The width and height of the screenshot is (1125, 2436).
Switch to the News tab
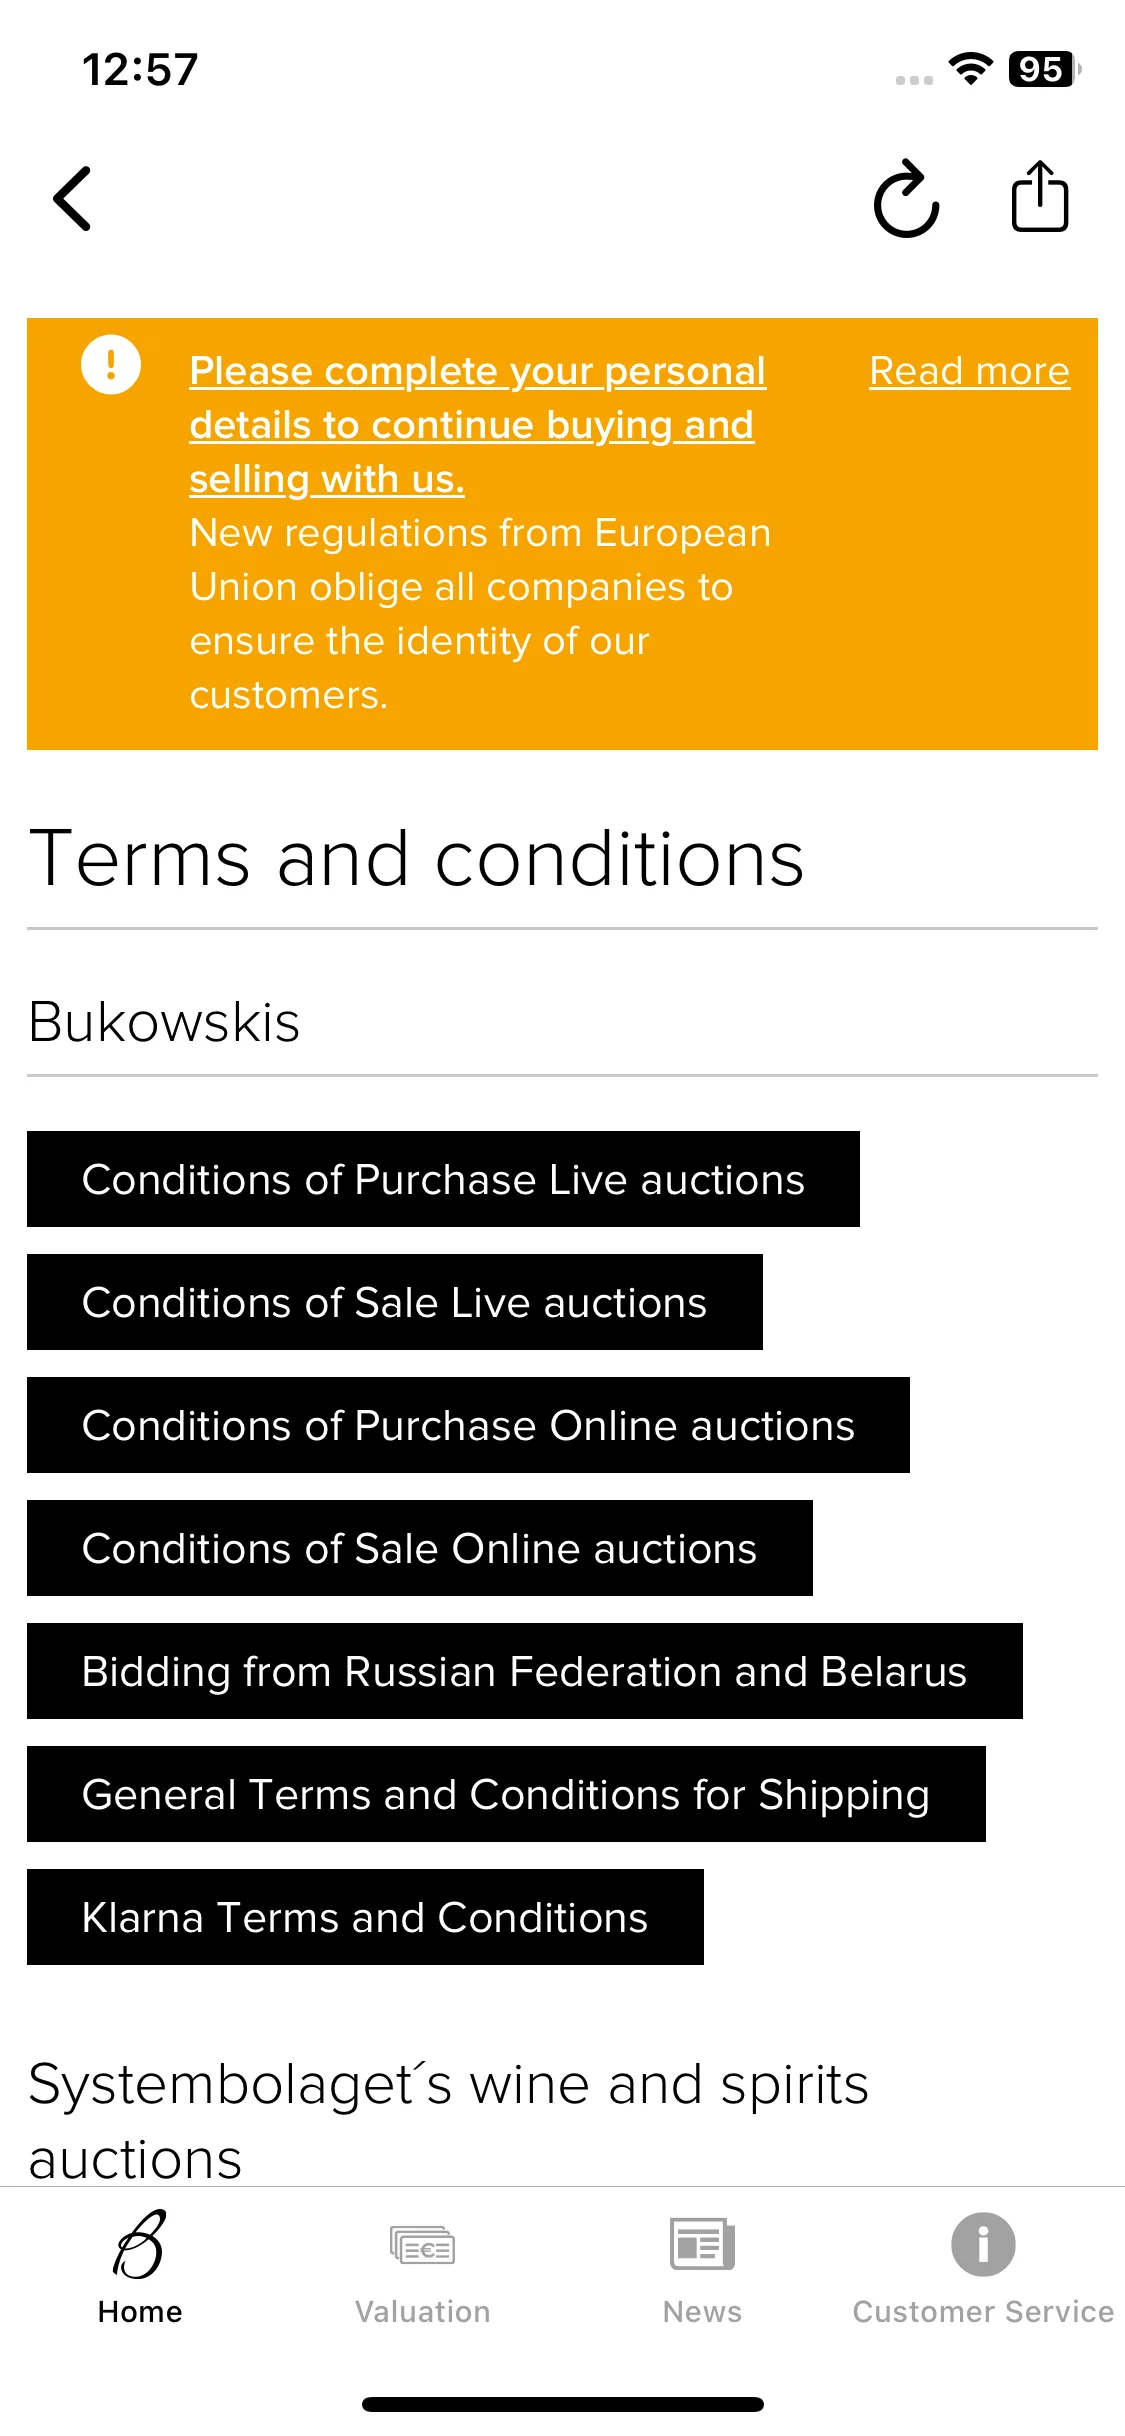click(702, 2268)
